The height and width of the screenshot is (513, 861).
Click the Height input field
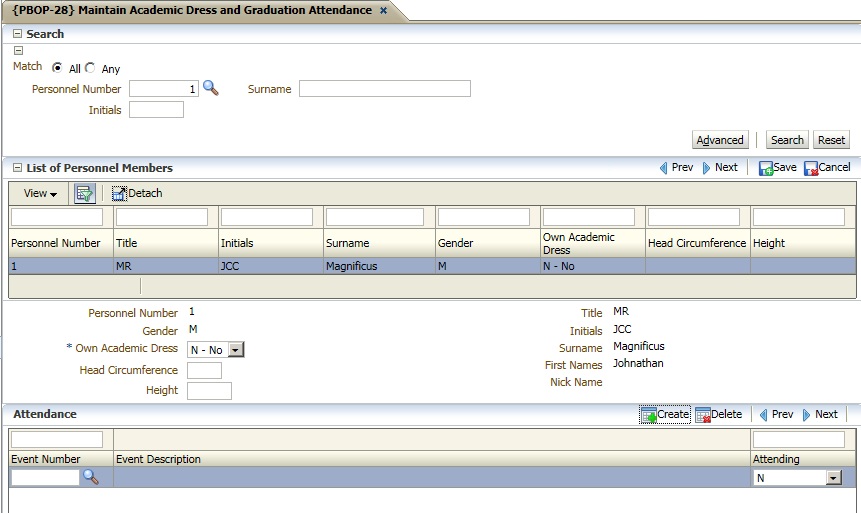(209, 391)
